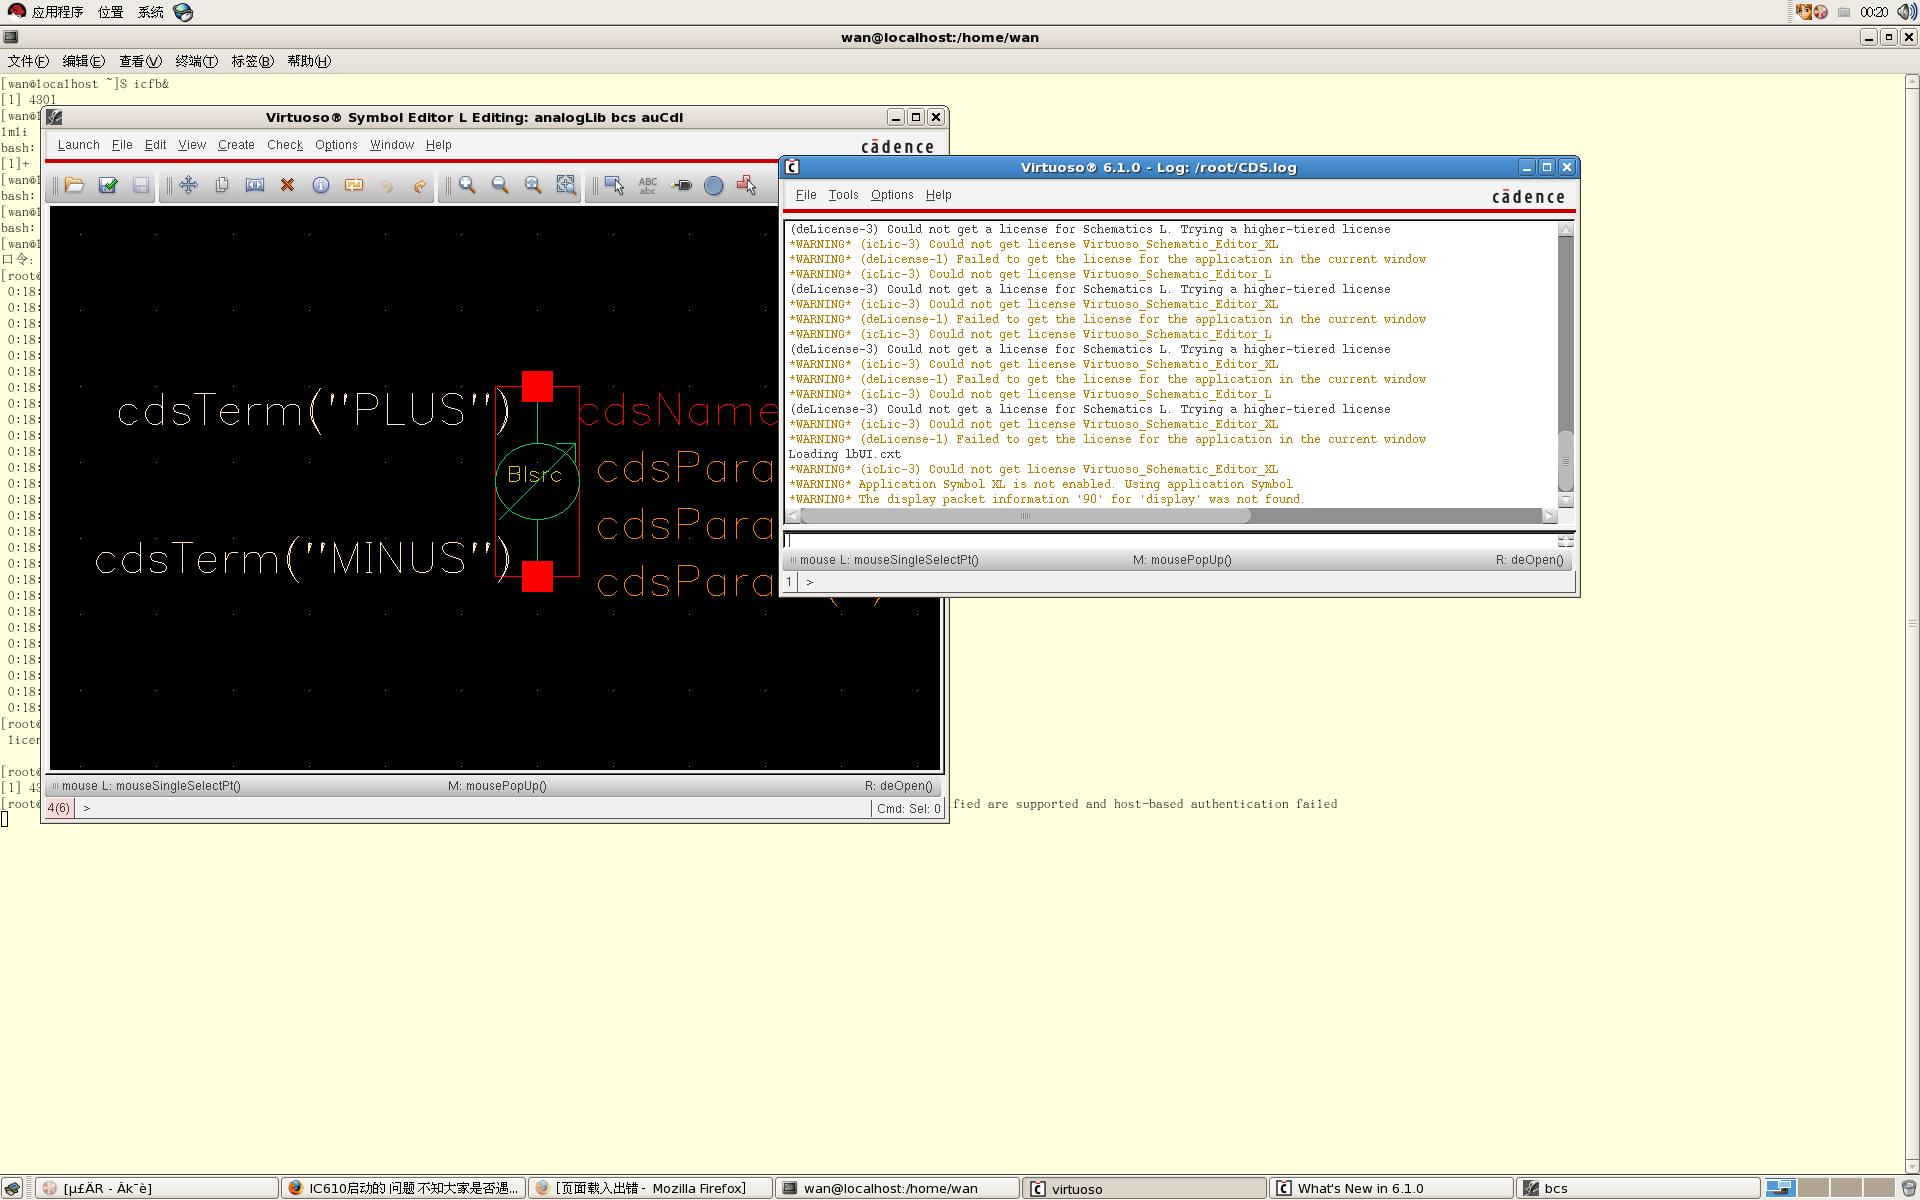Open the 应用程序 Applications panel menu
Image resolution: width=1920 pixels, height=1200 pixels.
point(57,12)
